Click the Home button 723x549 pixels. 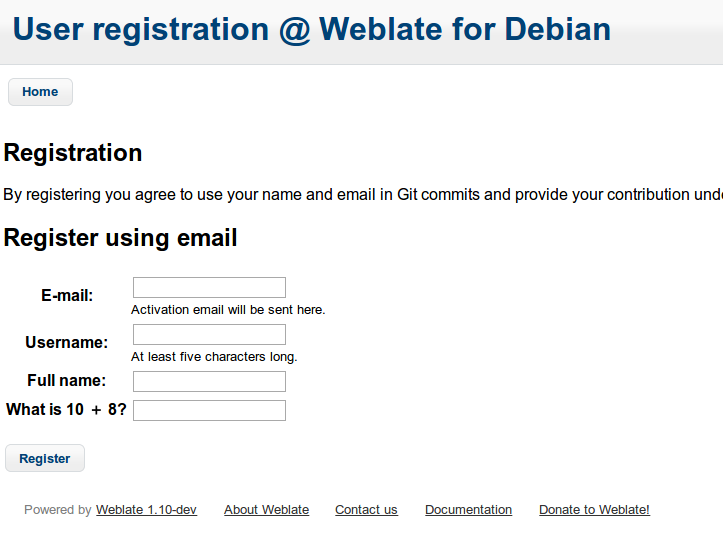(40, 92)
